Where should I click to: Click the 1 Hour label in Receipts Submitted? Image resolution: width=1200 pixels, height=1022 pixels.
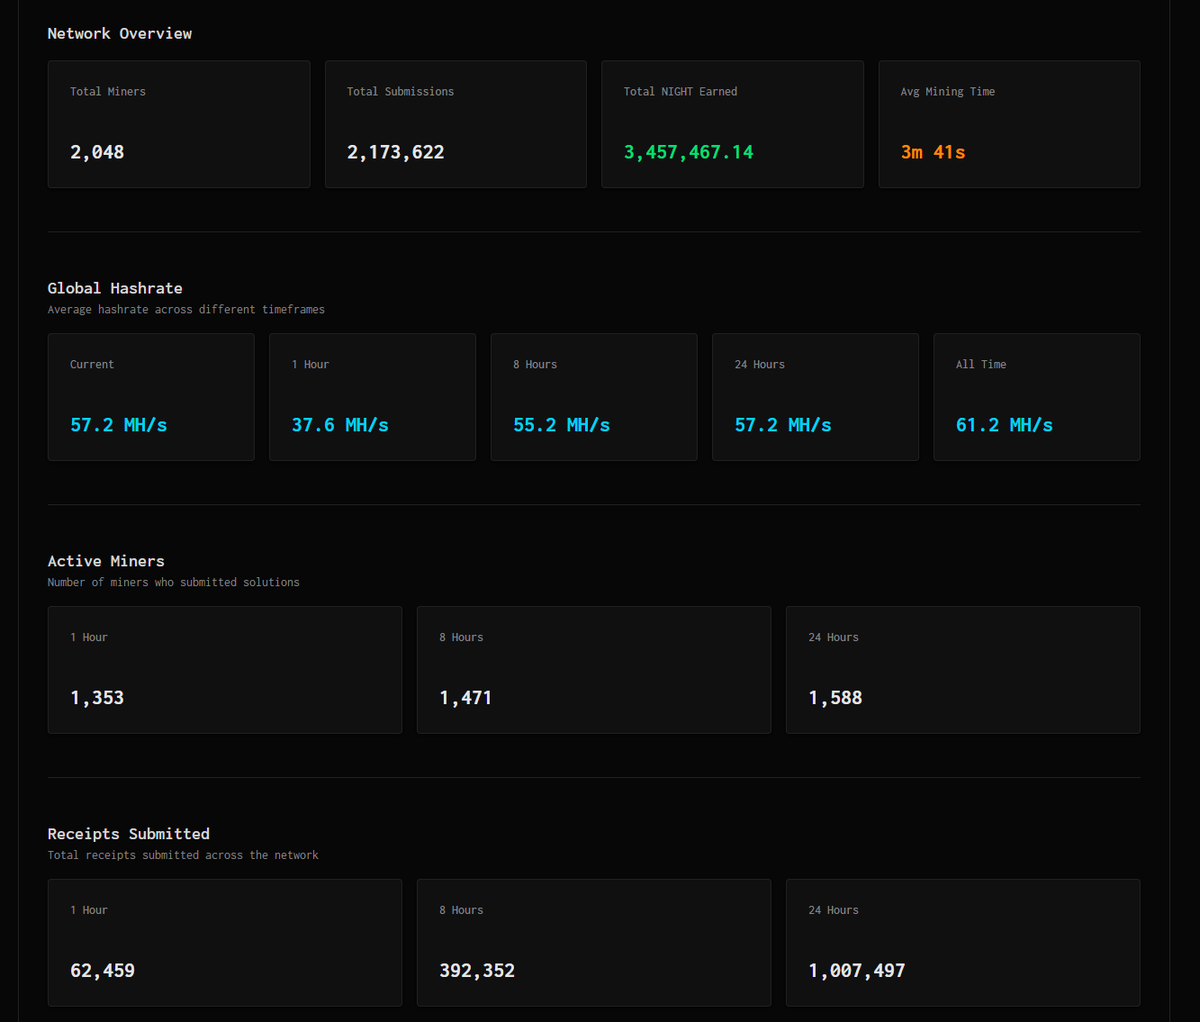89,910
